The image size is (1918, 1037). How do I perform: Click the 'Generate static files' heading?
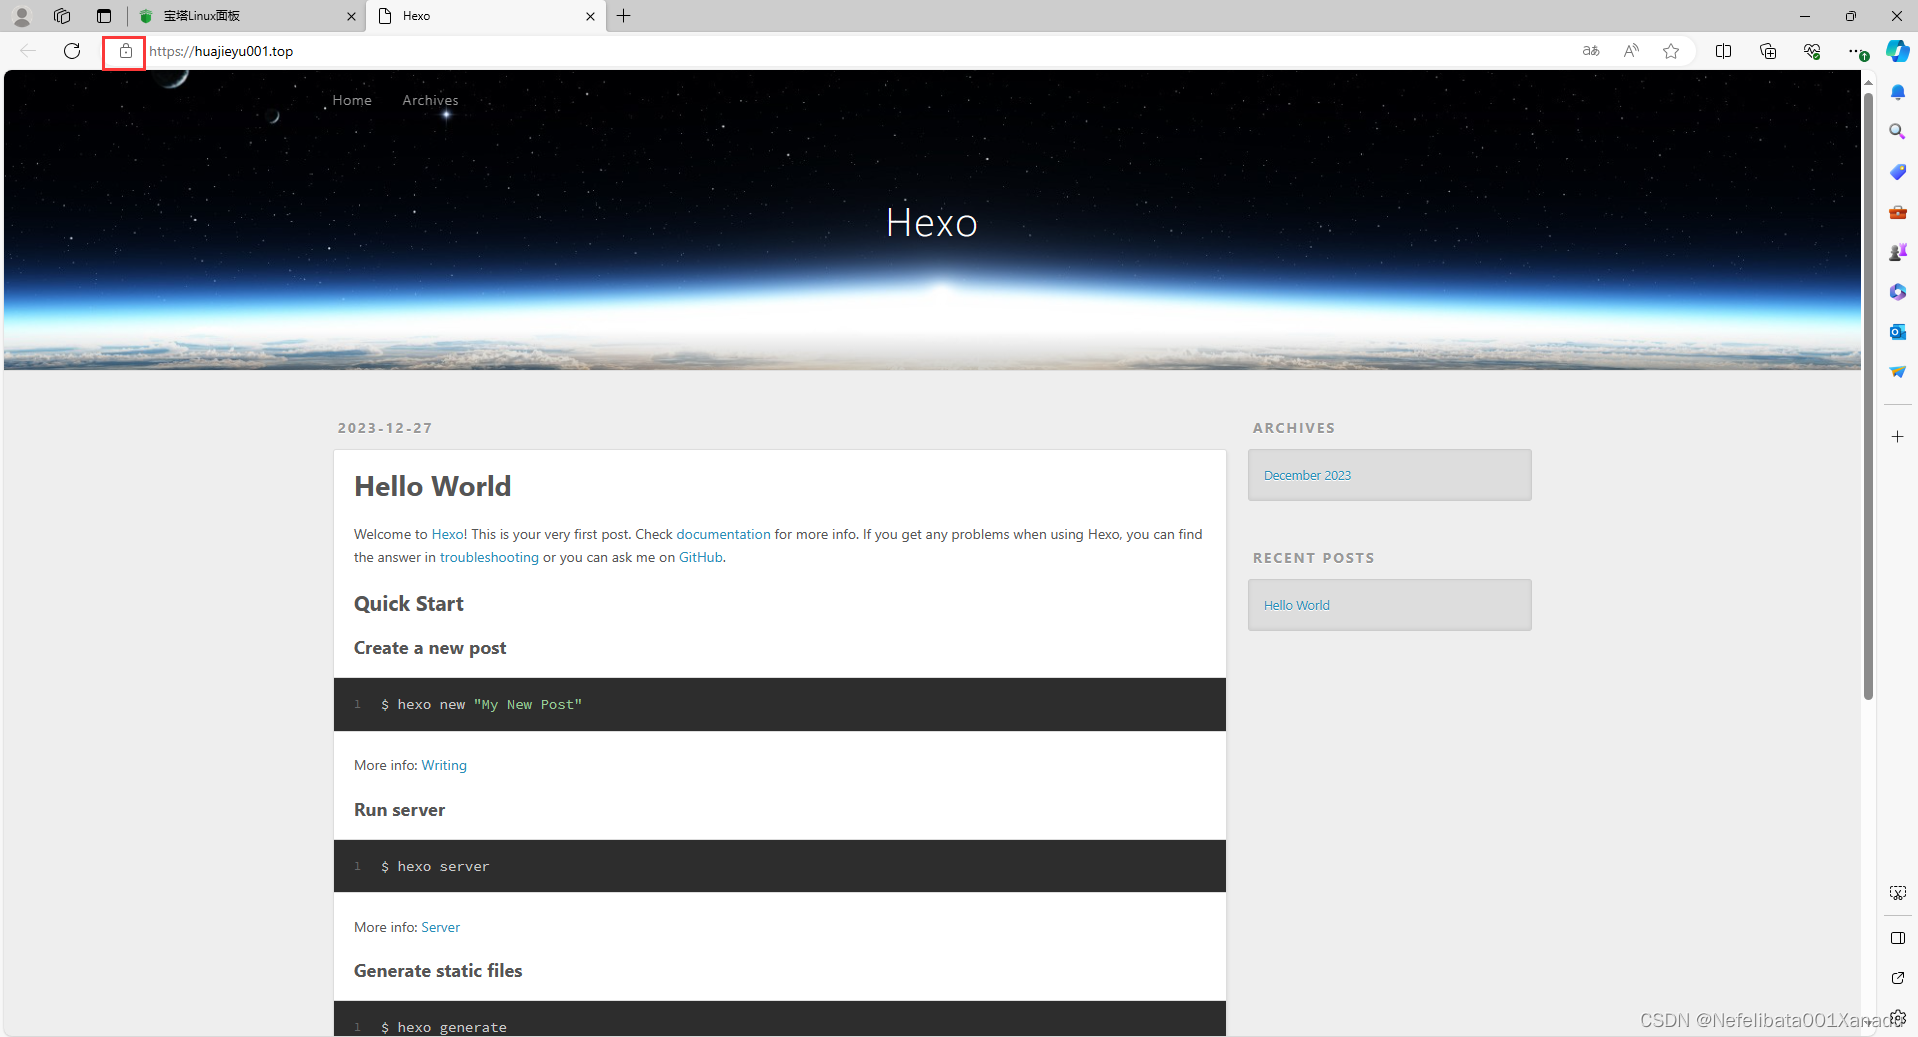pyautogui.click(x=438, y=971)
